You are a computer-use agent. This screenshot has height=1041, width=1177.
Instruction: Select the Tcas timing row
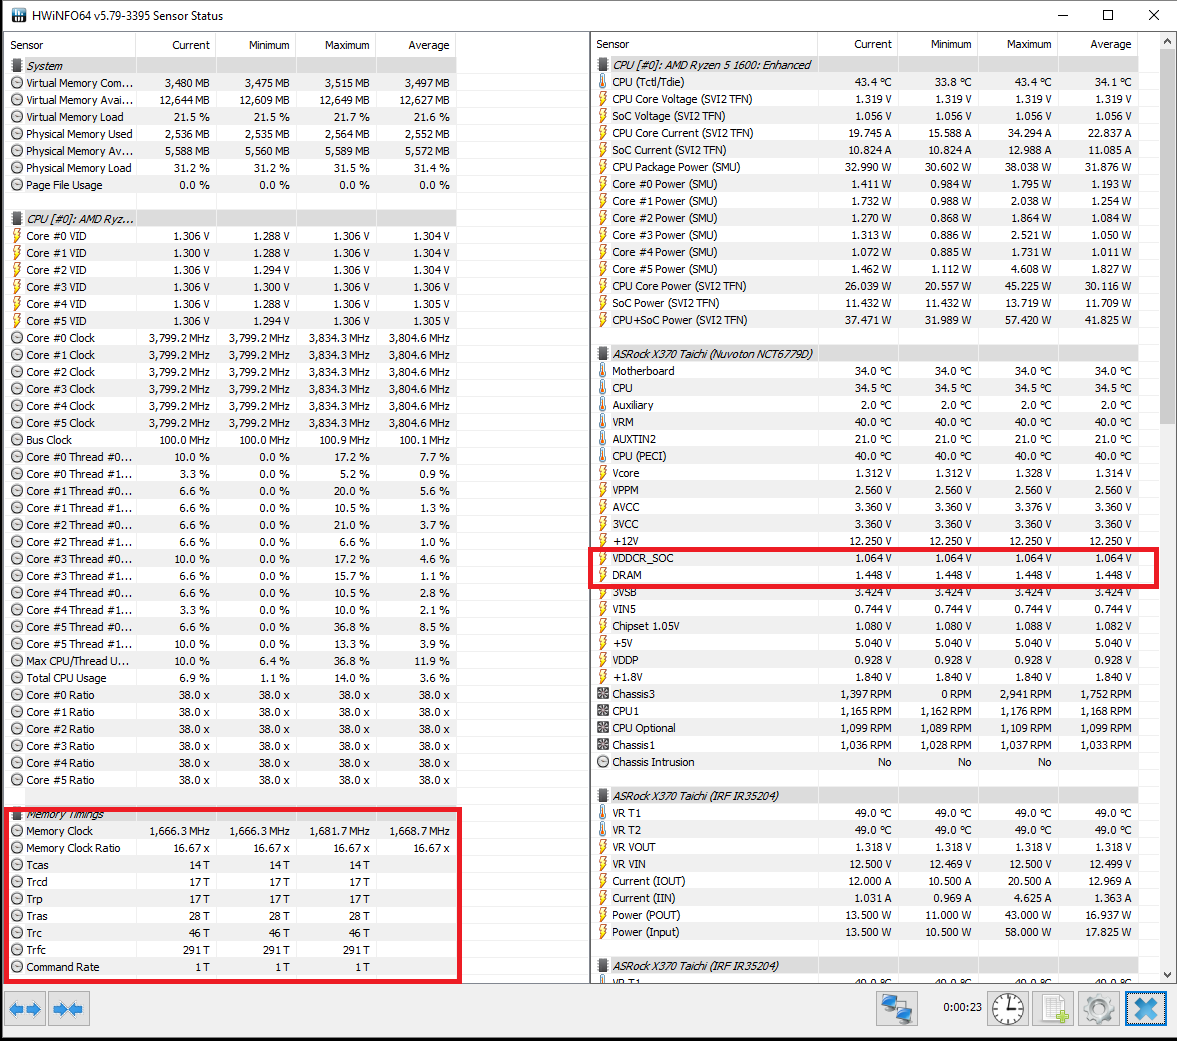[230, 865]
